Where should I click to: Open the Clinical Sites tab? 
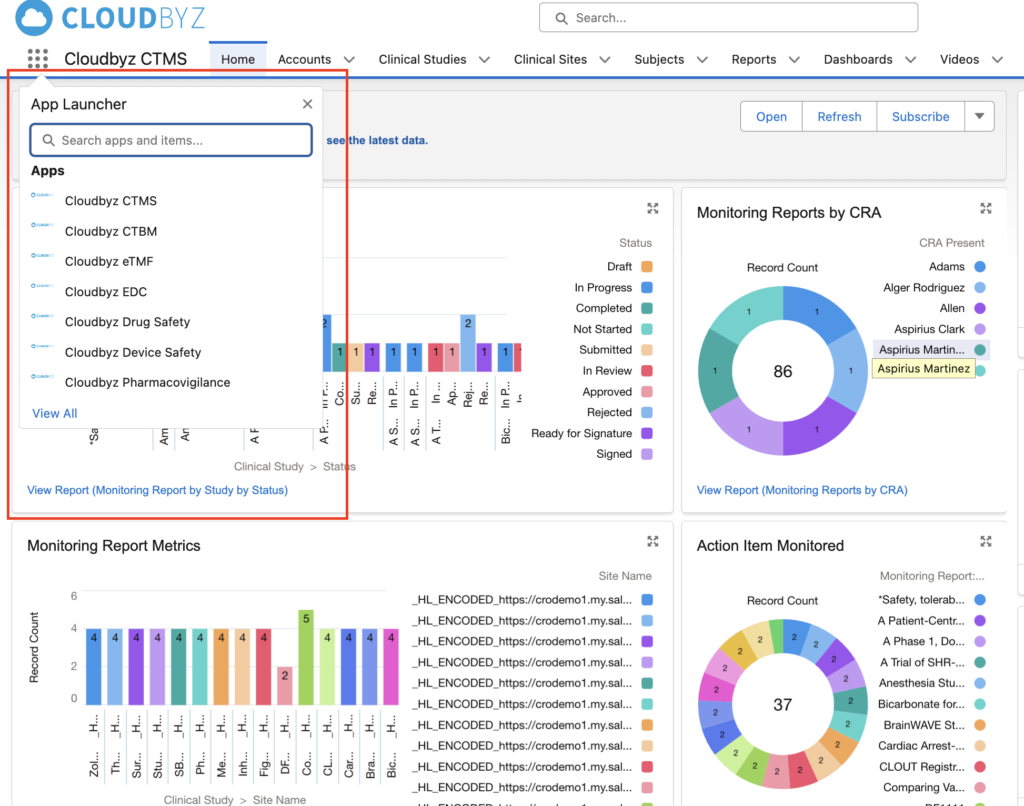click(x=551, y=59)
